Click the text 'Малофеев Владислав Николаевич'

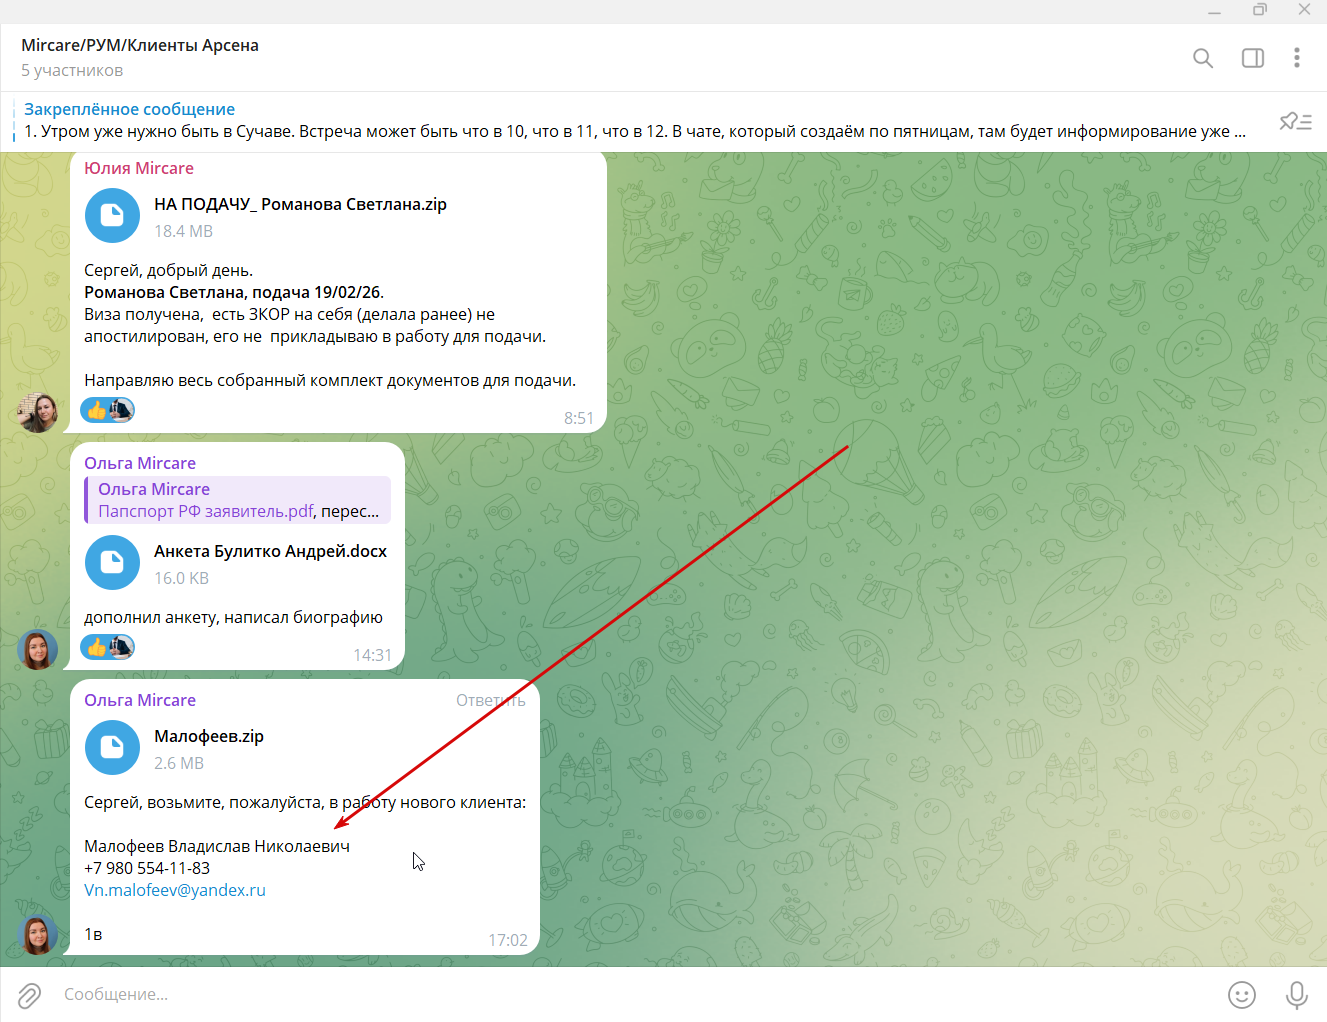(x=217, y=846)
